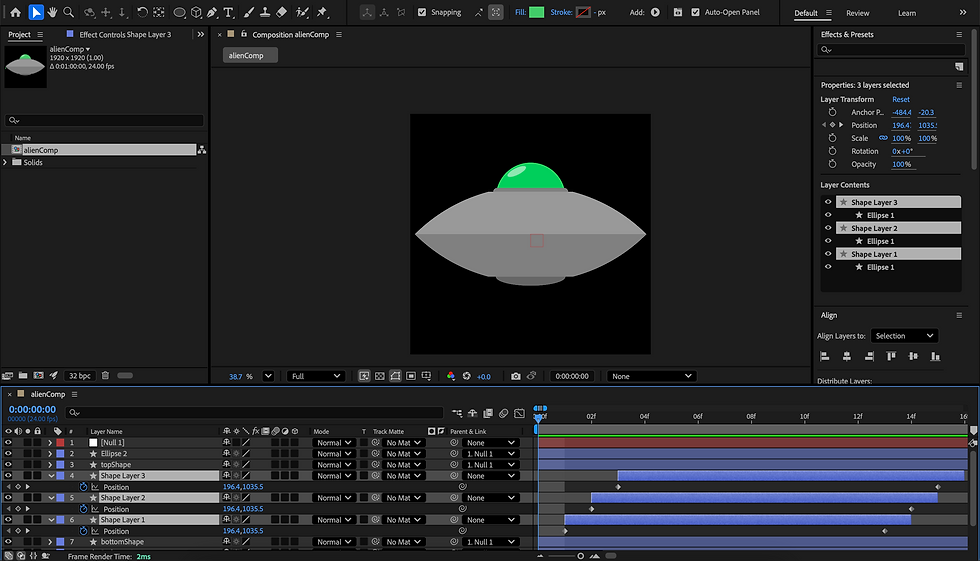Screen dimensions: 980x561
Task: Select the Eraser tool
Action: [281, 12]
